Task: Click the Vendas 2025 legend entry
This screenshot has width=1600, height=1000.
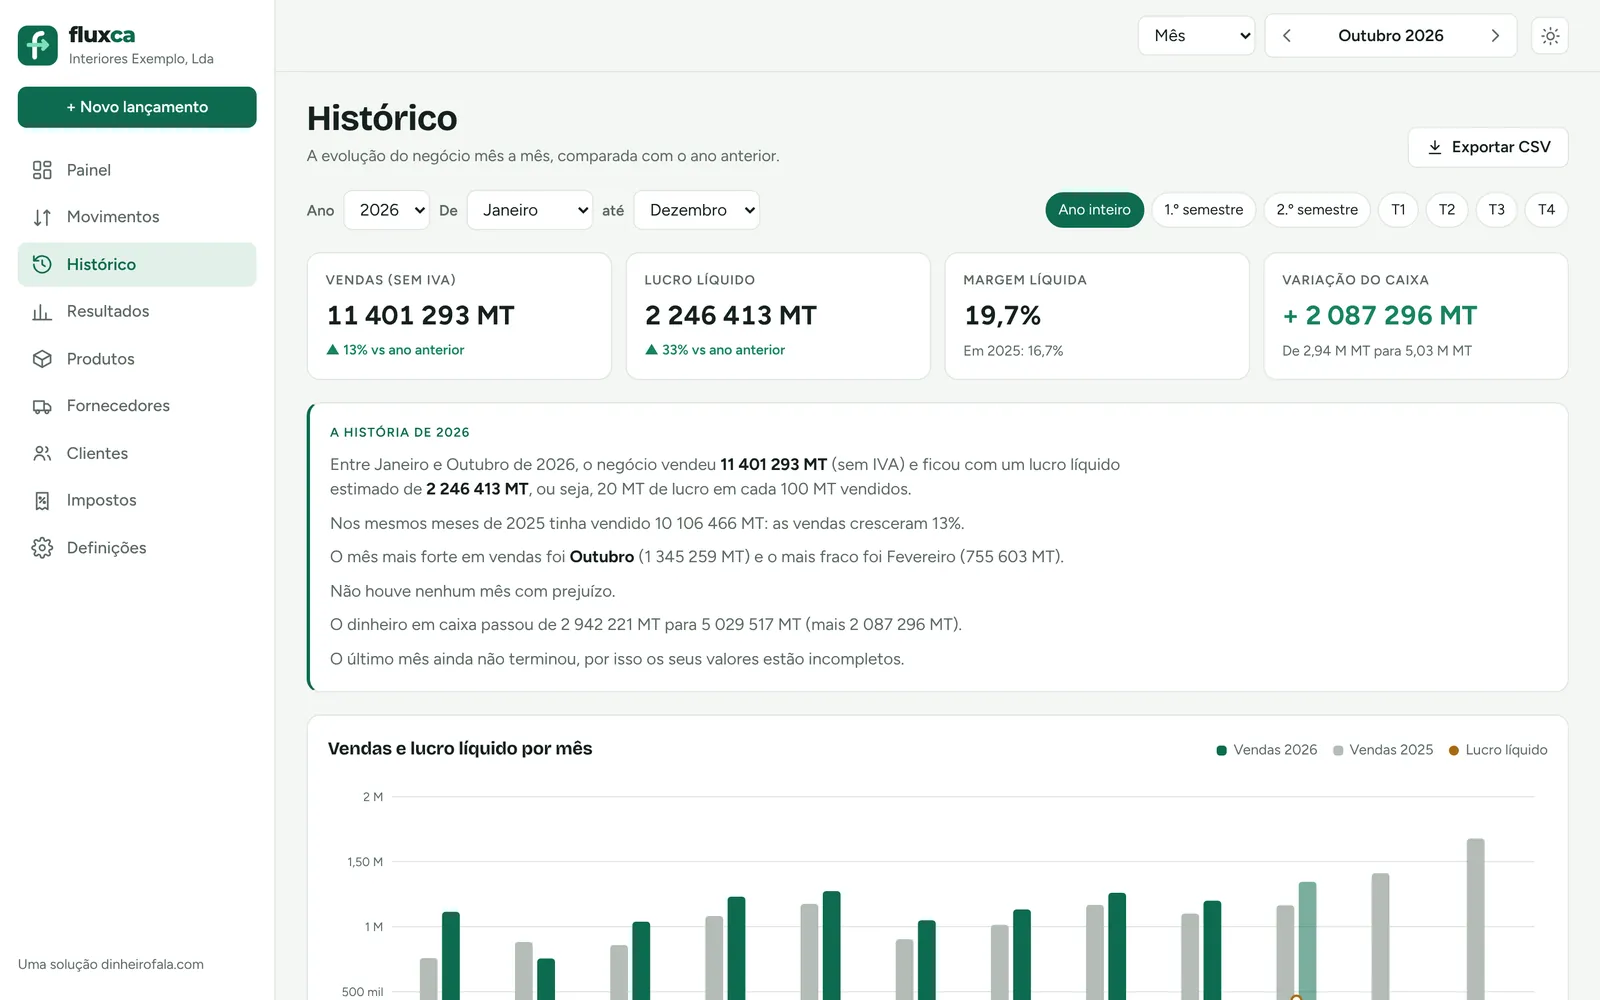Action: (x=1383, y=750)
